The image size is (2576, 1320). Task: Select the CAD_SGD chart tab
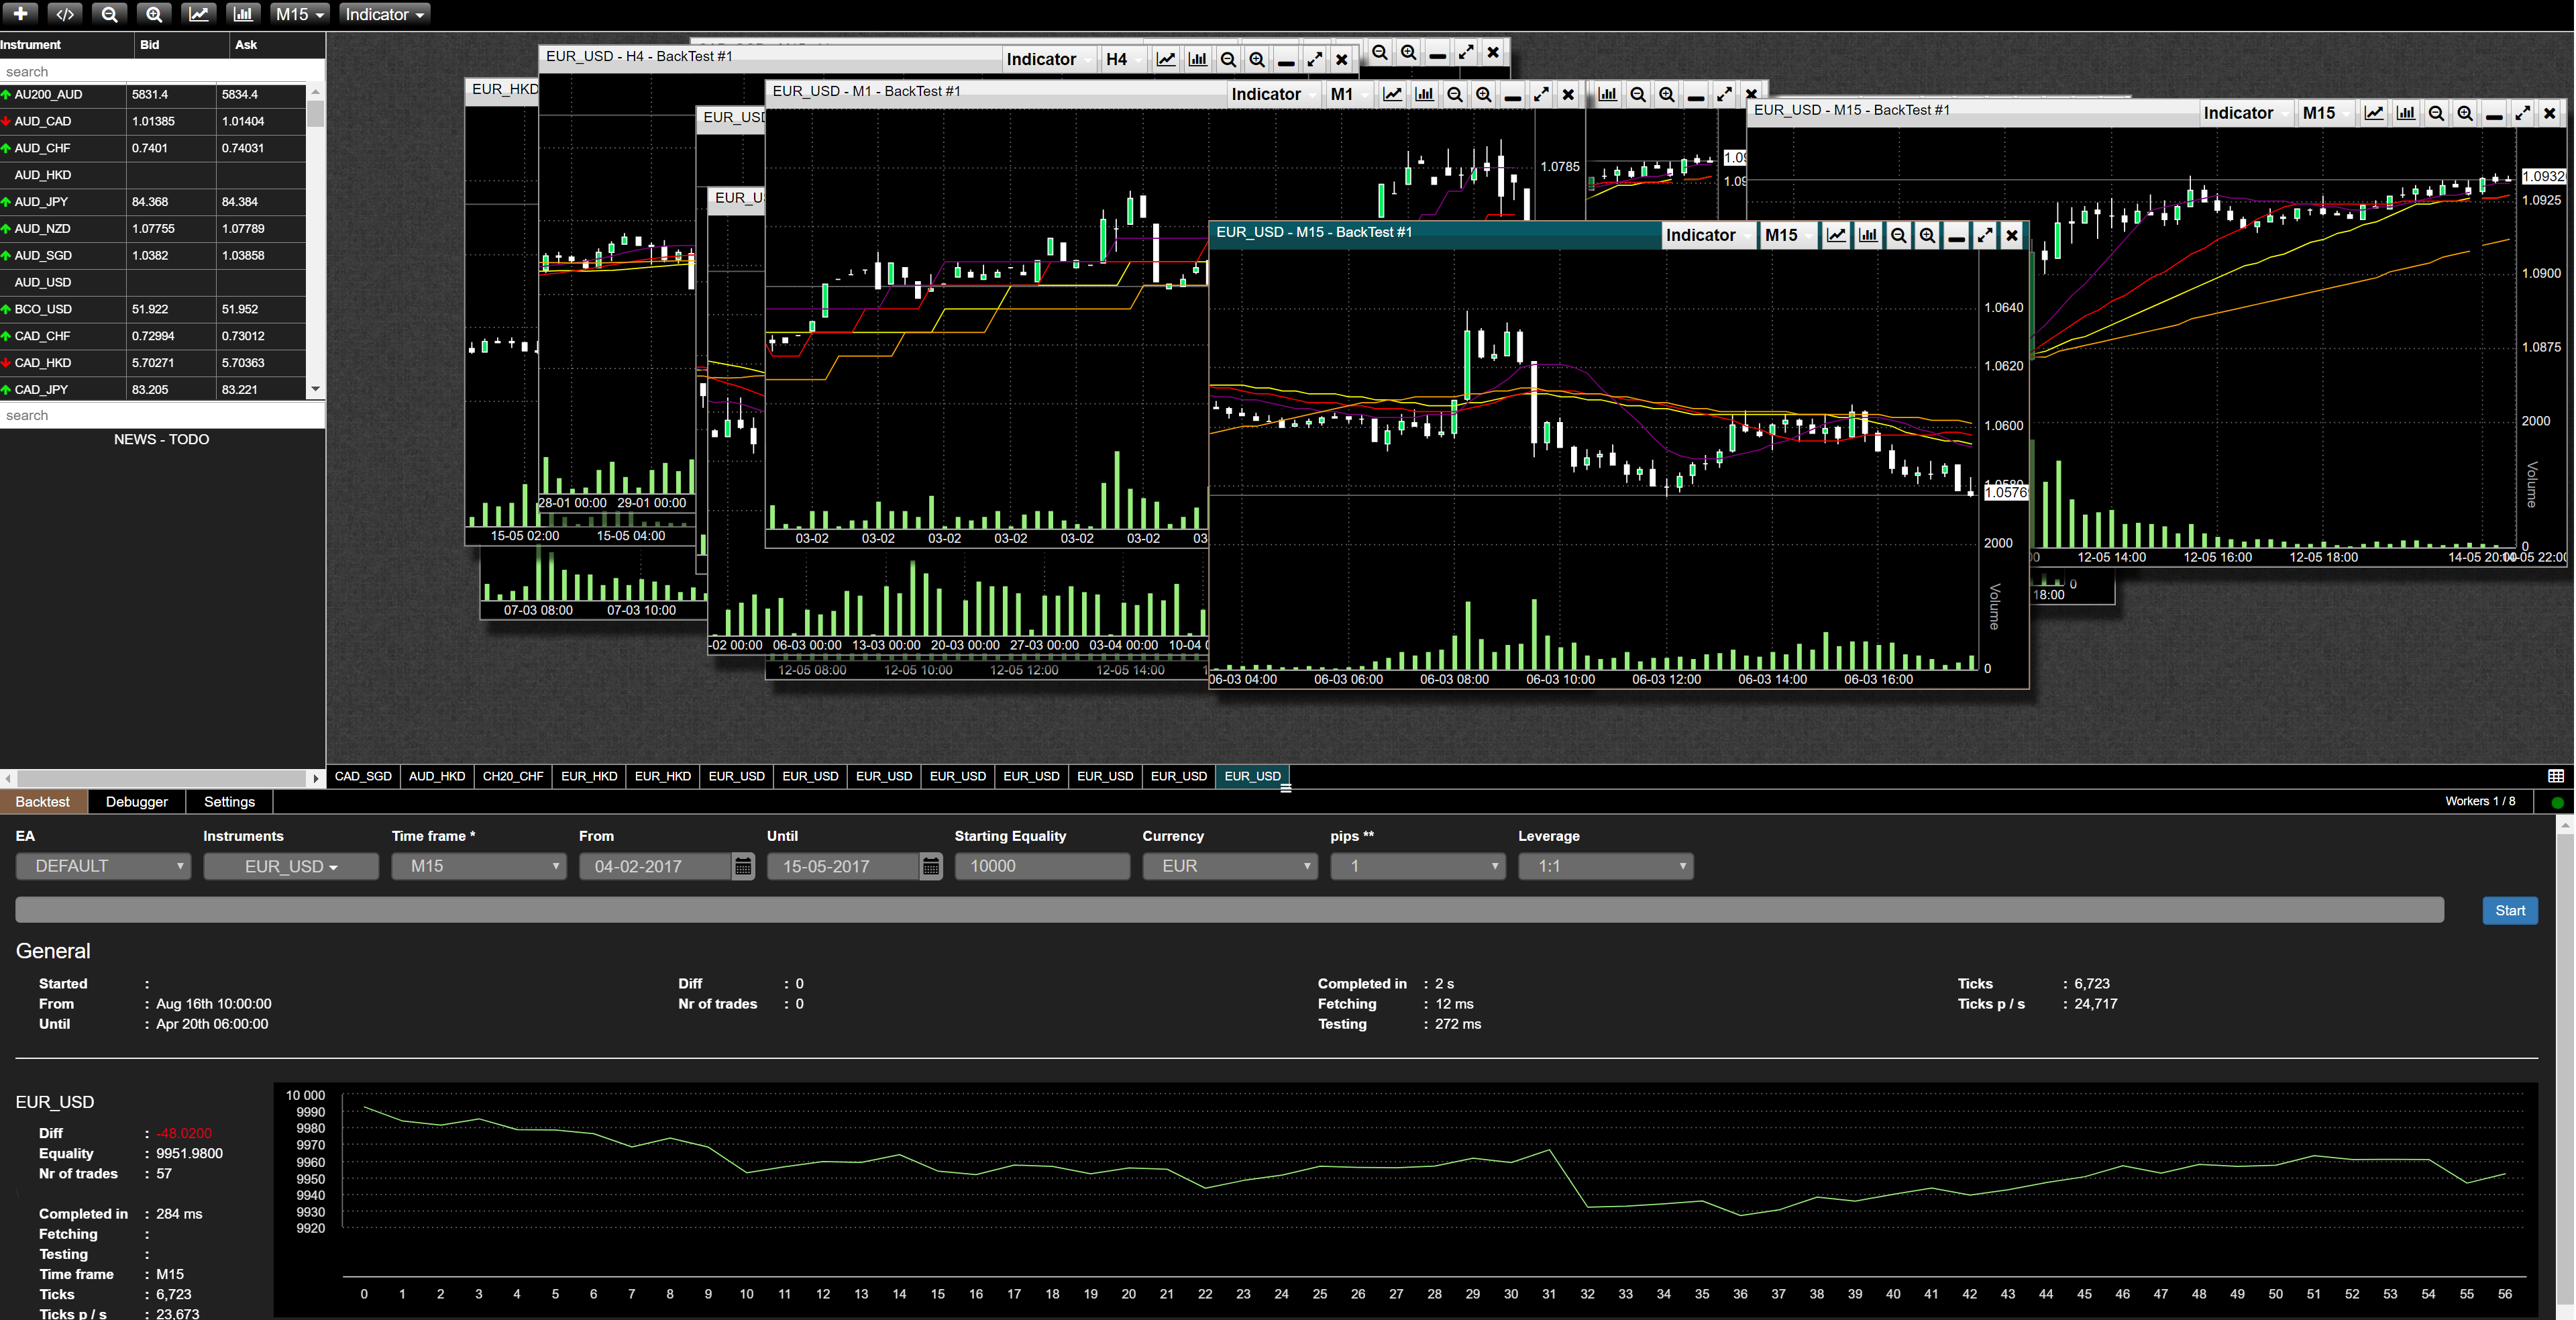click(x=363, y=776)
